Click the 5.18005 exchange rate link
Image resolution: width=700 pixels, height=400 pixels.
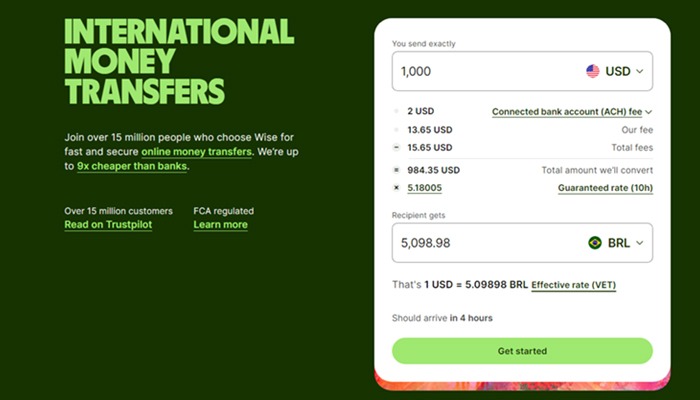(x=425, y=188)
